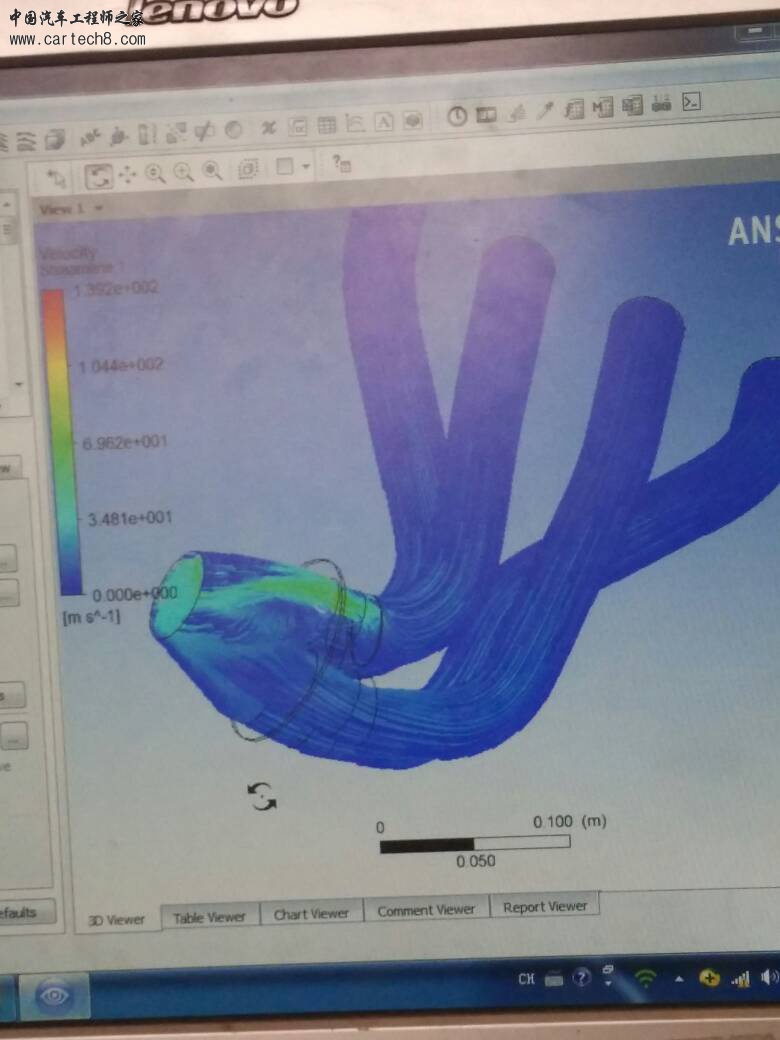Click the legend unit label [m s^-1]

[x=92, y=618]
